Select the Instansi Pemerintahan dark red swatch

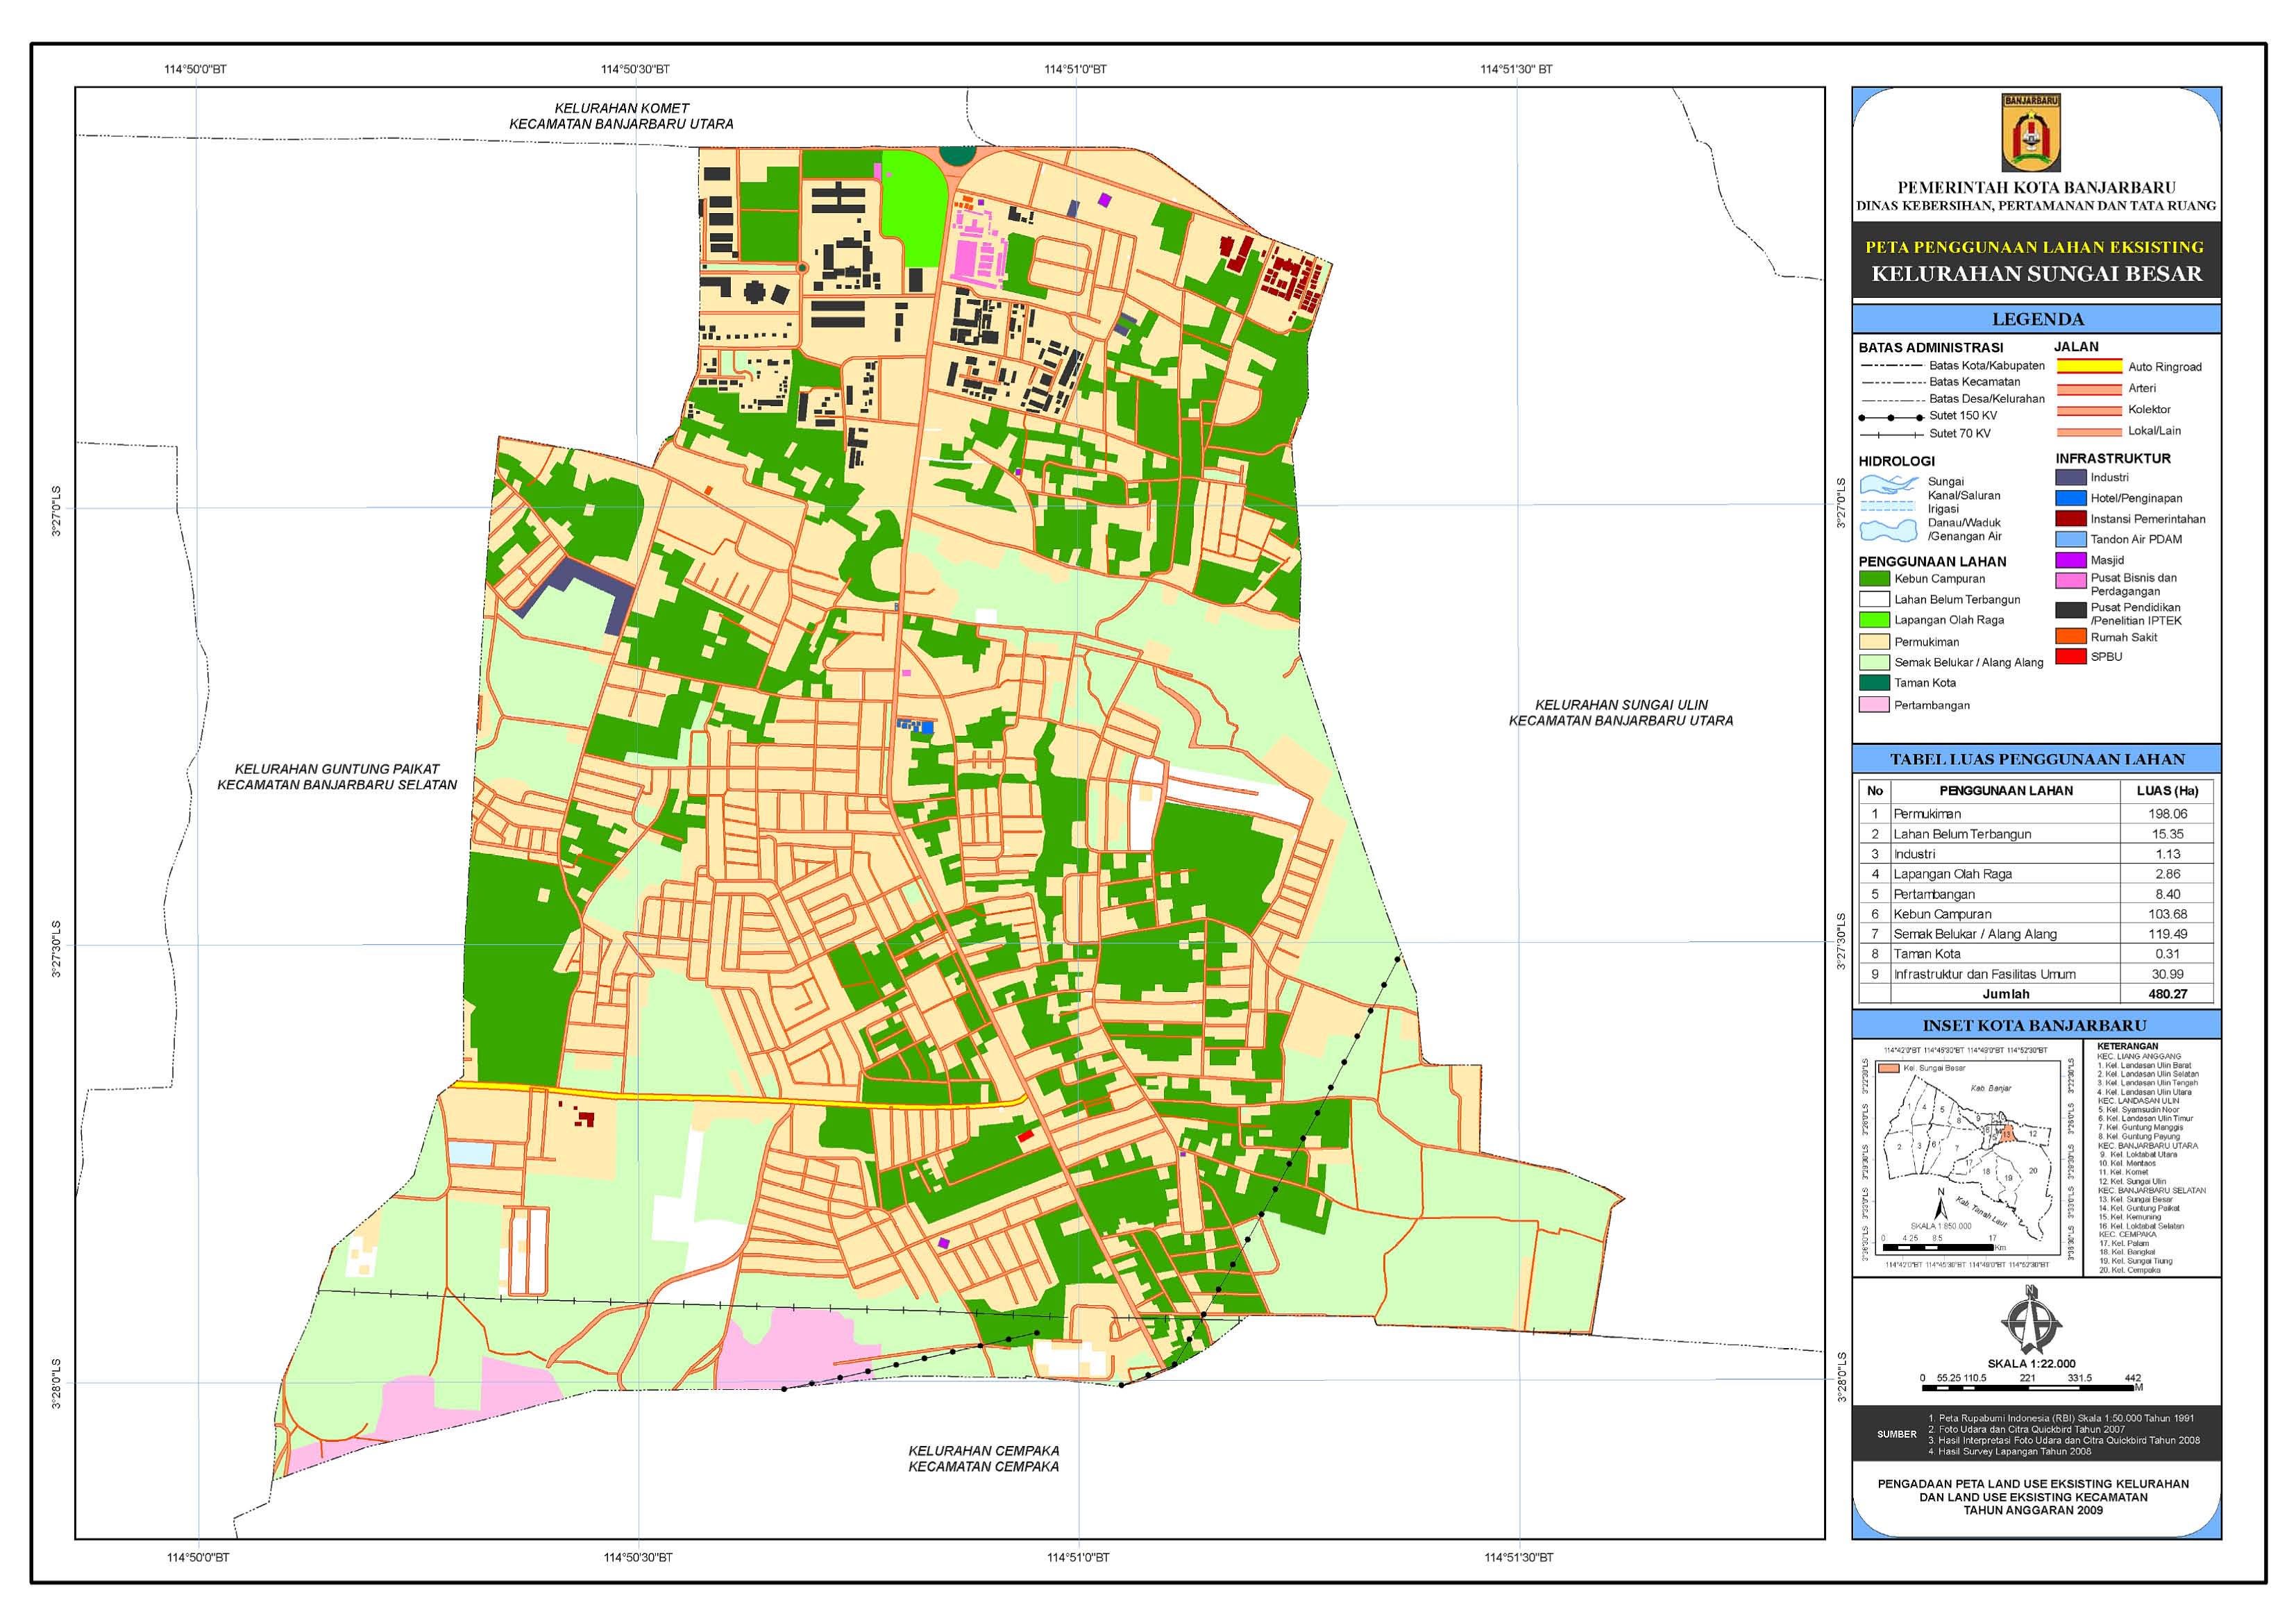2071,519
